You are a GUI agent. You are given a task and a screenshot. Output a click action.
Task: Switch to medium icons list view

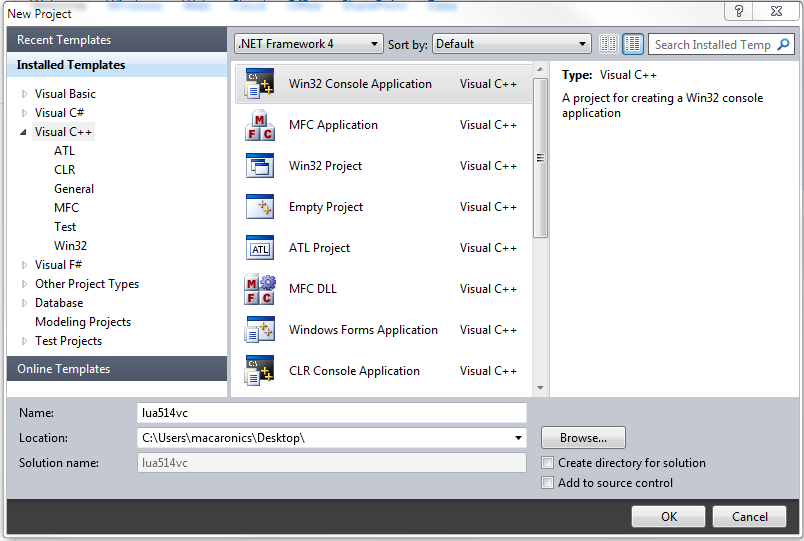(x=633, y=44)
